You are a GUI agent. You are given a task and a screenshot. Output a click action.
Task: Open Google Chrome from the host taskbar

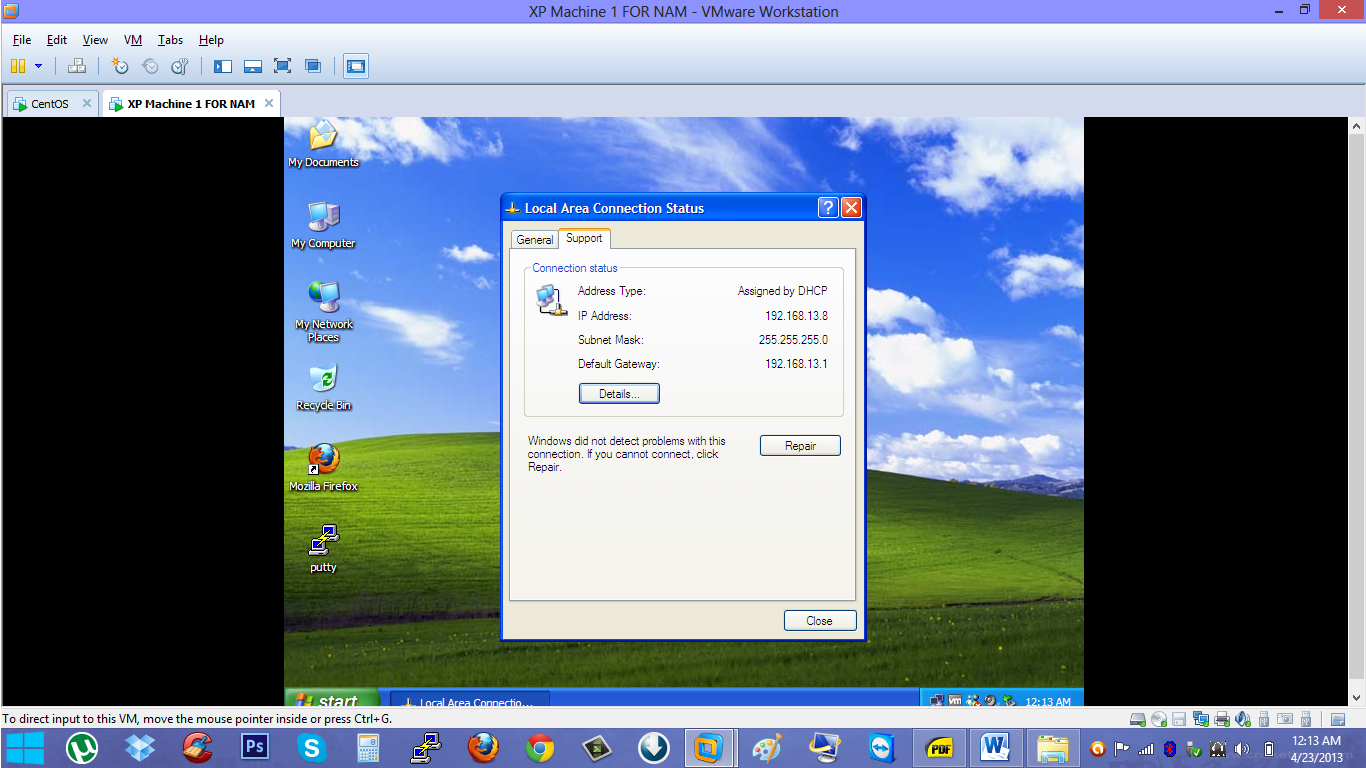pyautogui.click(x=540, y=748)
